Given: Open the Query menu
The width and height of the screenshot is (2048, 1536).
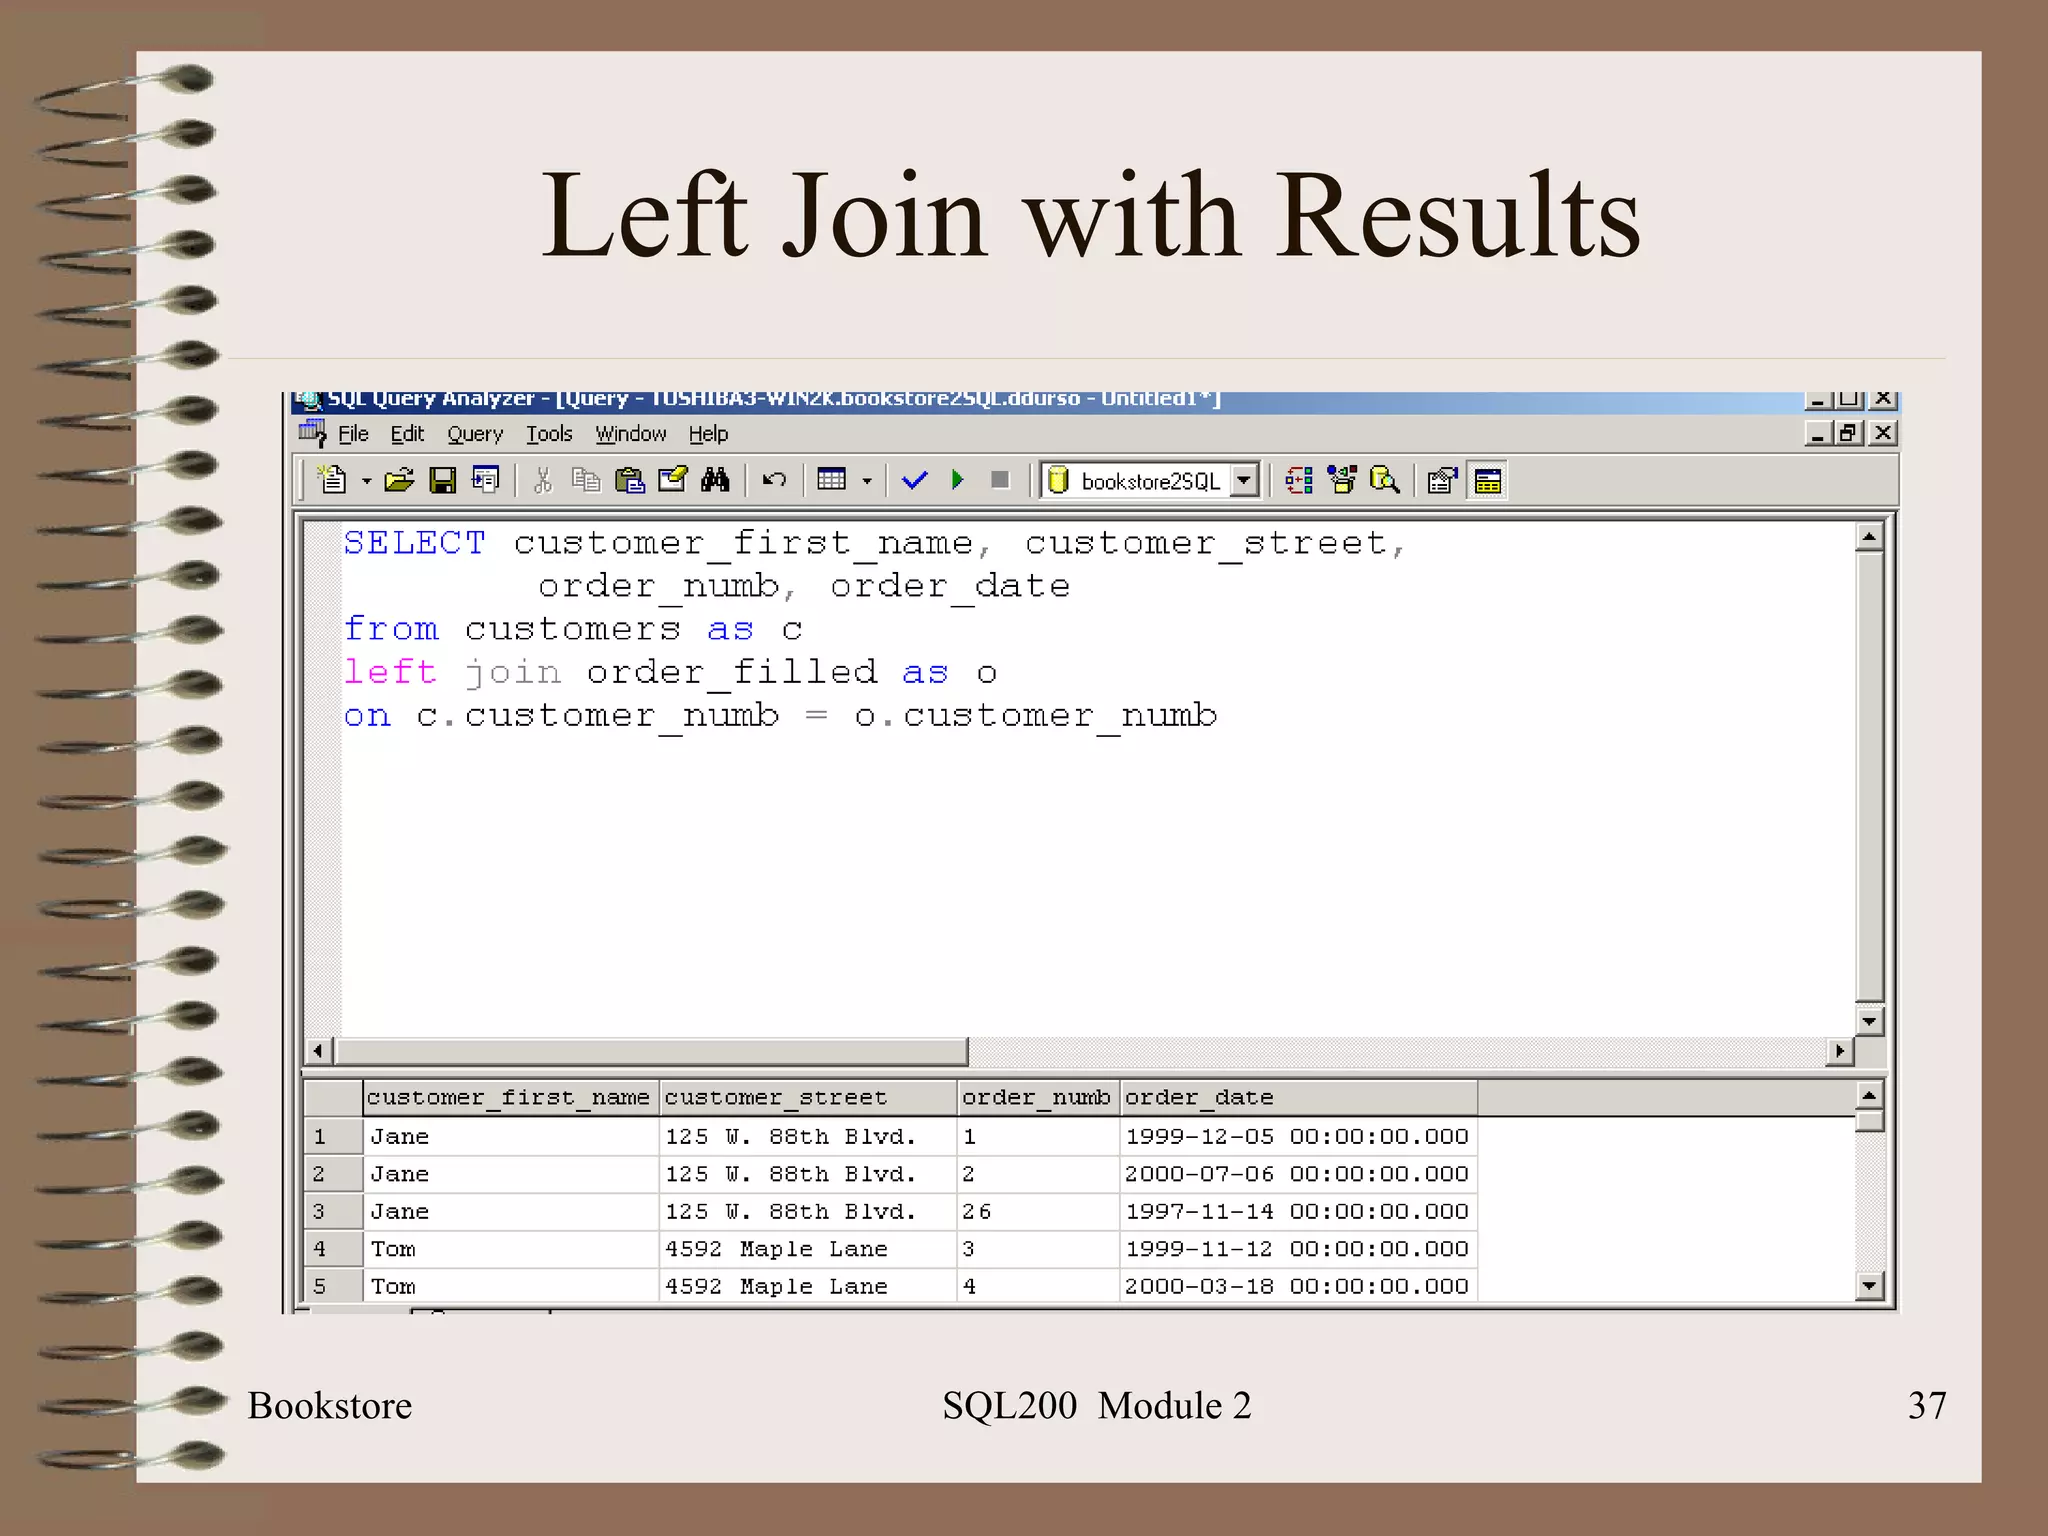Looking at the screenshot, I should [x=475, y=434].
